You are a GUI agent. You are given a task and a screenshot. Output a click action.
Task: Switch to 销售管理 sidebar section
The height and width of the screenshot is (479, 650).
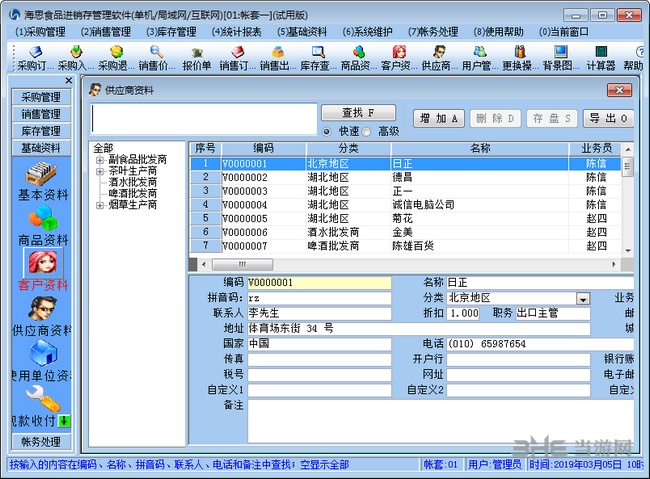41,114
